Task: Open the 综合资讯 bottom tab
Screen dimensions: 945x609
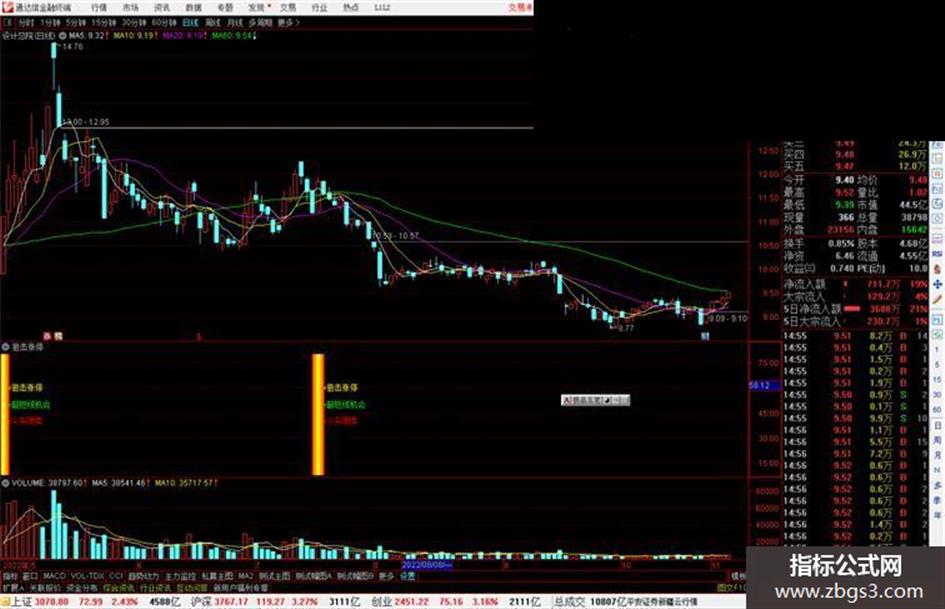Action: point(119,588)
